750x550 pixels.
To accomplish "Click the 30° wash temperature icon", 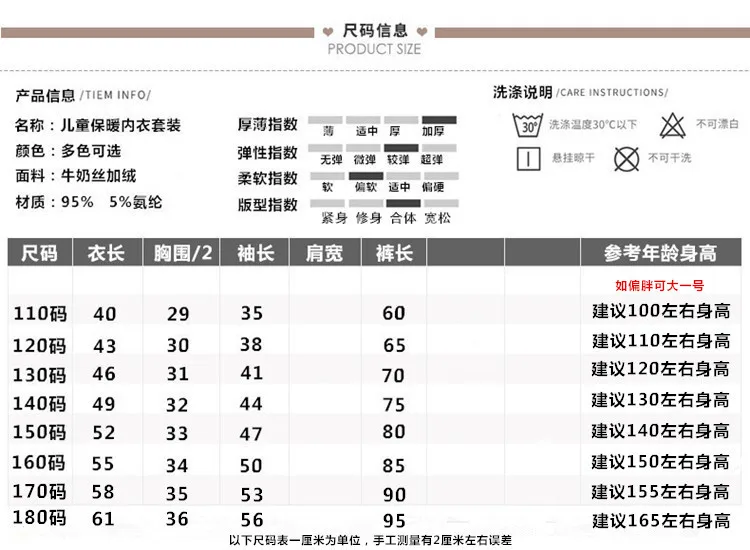I will point(528,125).
